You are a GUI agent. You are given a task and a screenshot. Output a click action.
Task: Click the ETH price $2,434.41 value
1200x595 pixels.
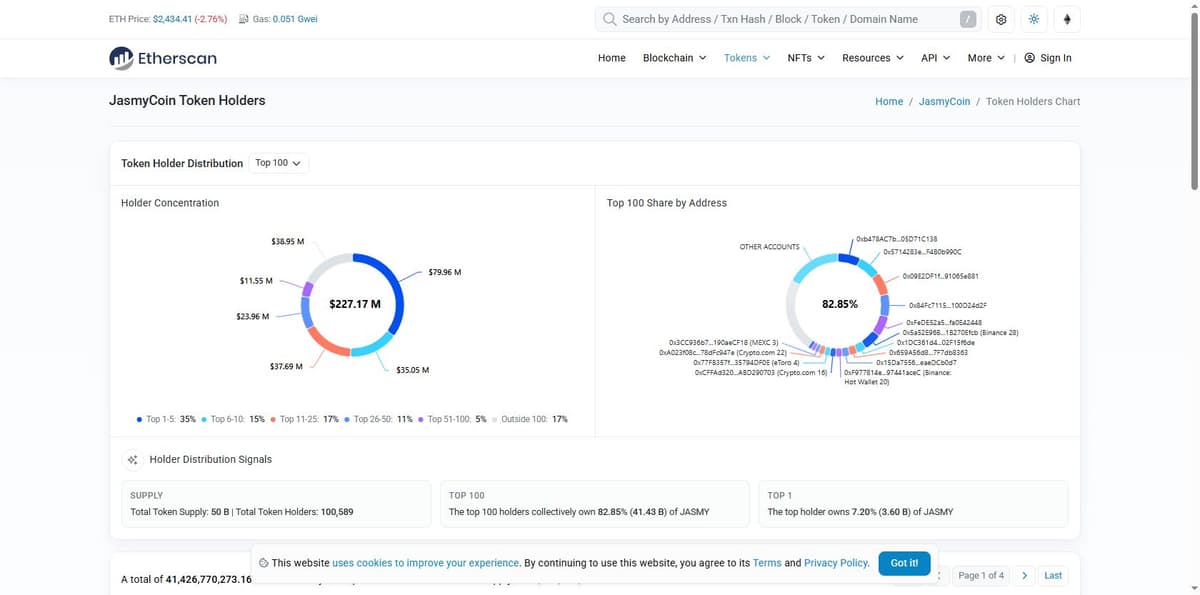172,19
